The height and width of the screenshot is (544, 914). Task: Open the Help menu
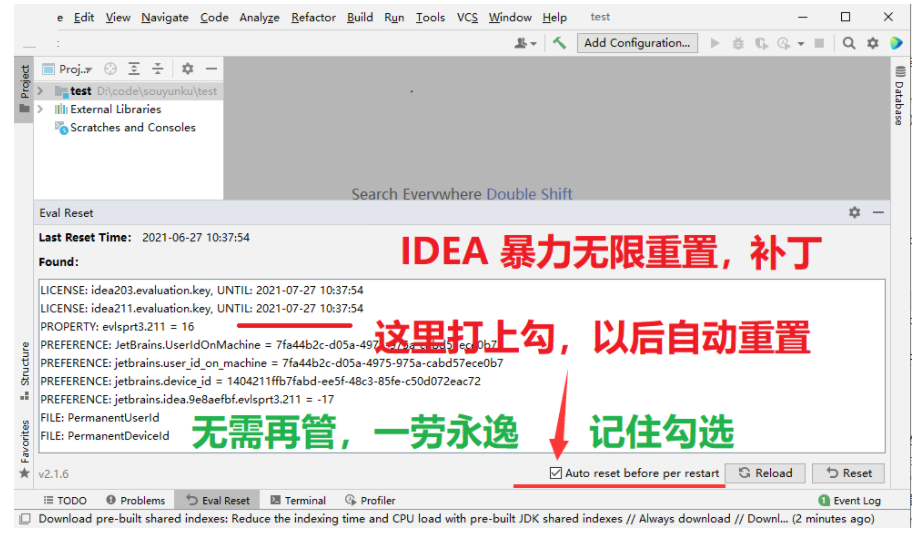(x=554, y=17)
